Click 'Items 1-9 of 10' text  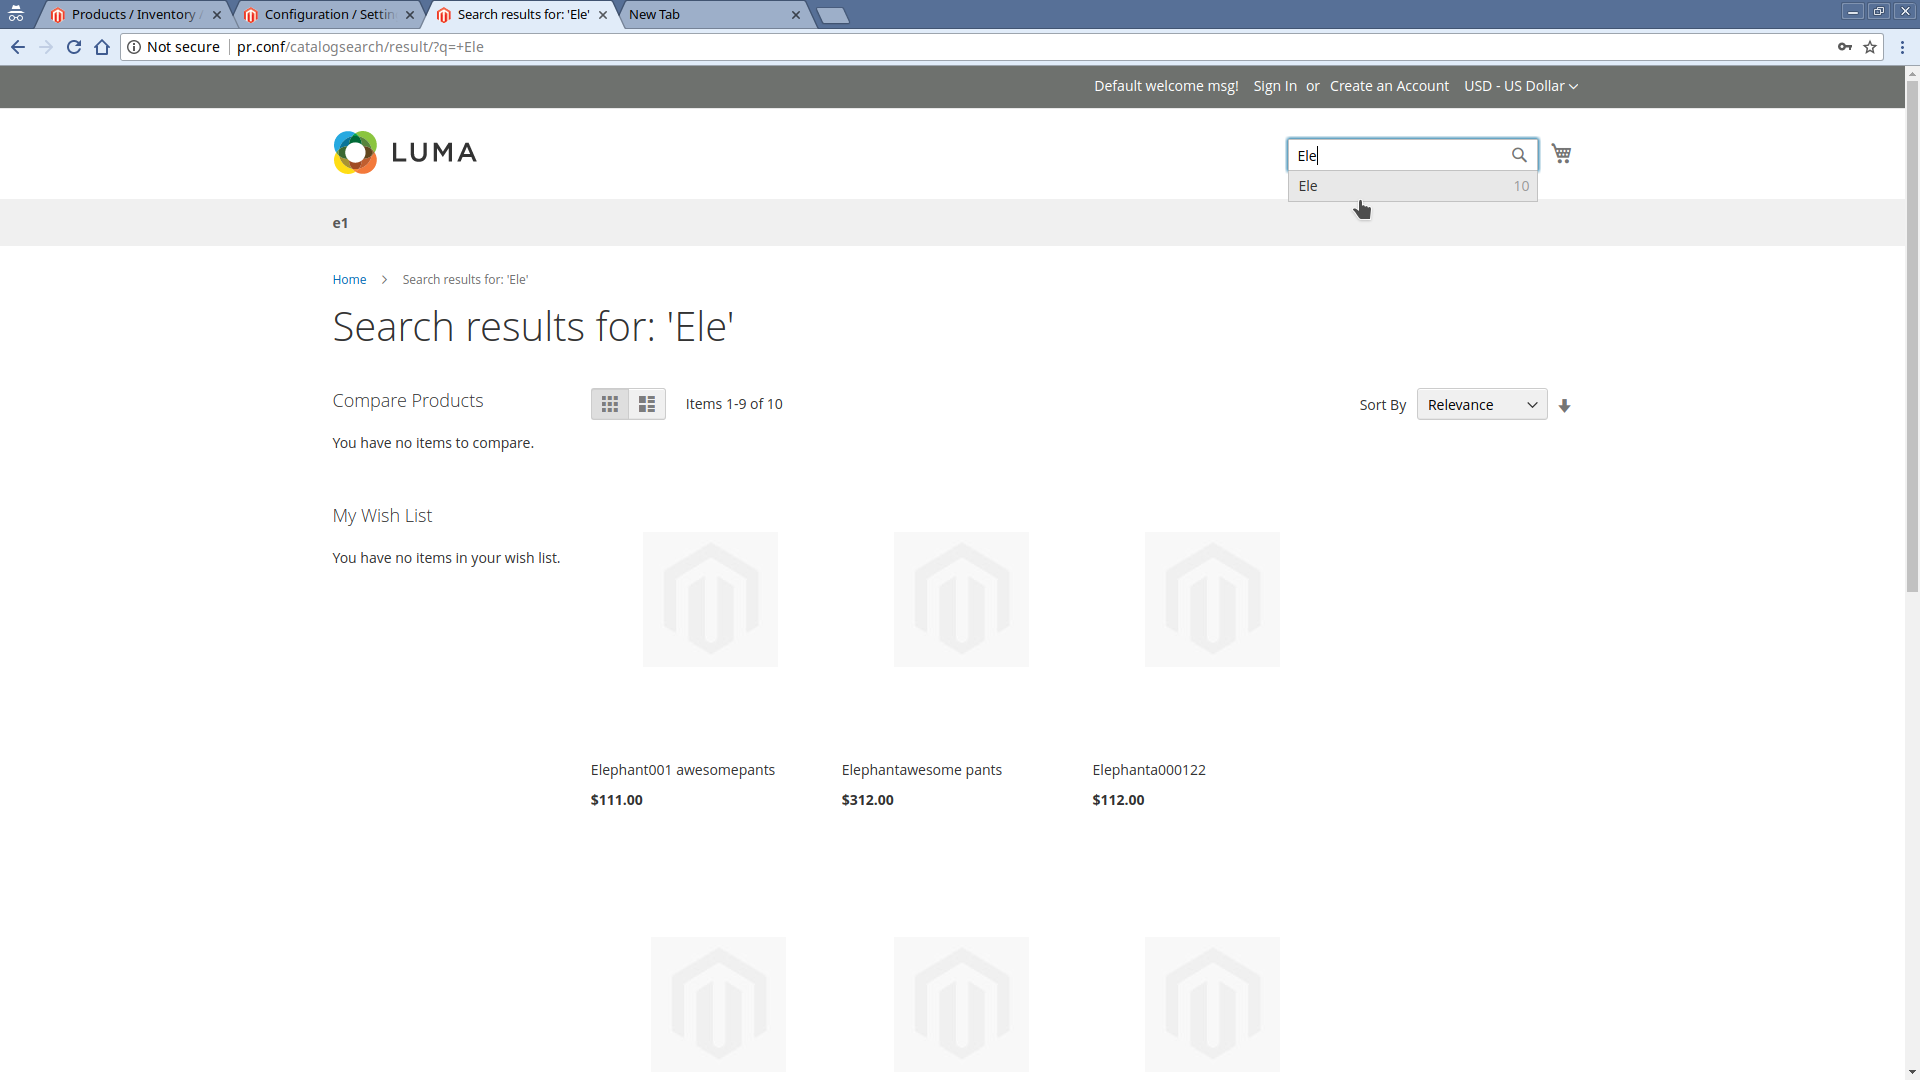[734, 404]
